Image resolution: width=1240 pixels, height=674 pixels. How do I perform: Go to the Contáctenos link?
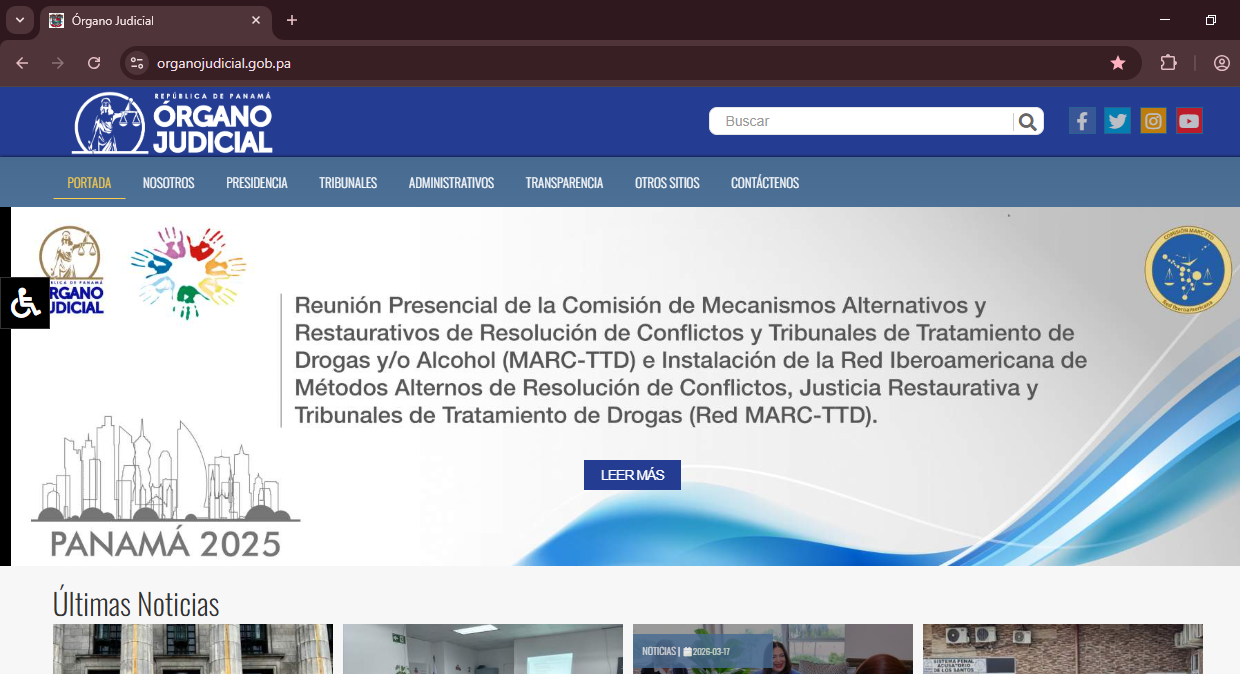[764, 183]
